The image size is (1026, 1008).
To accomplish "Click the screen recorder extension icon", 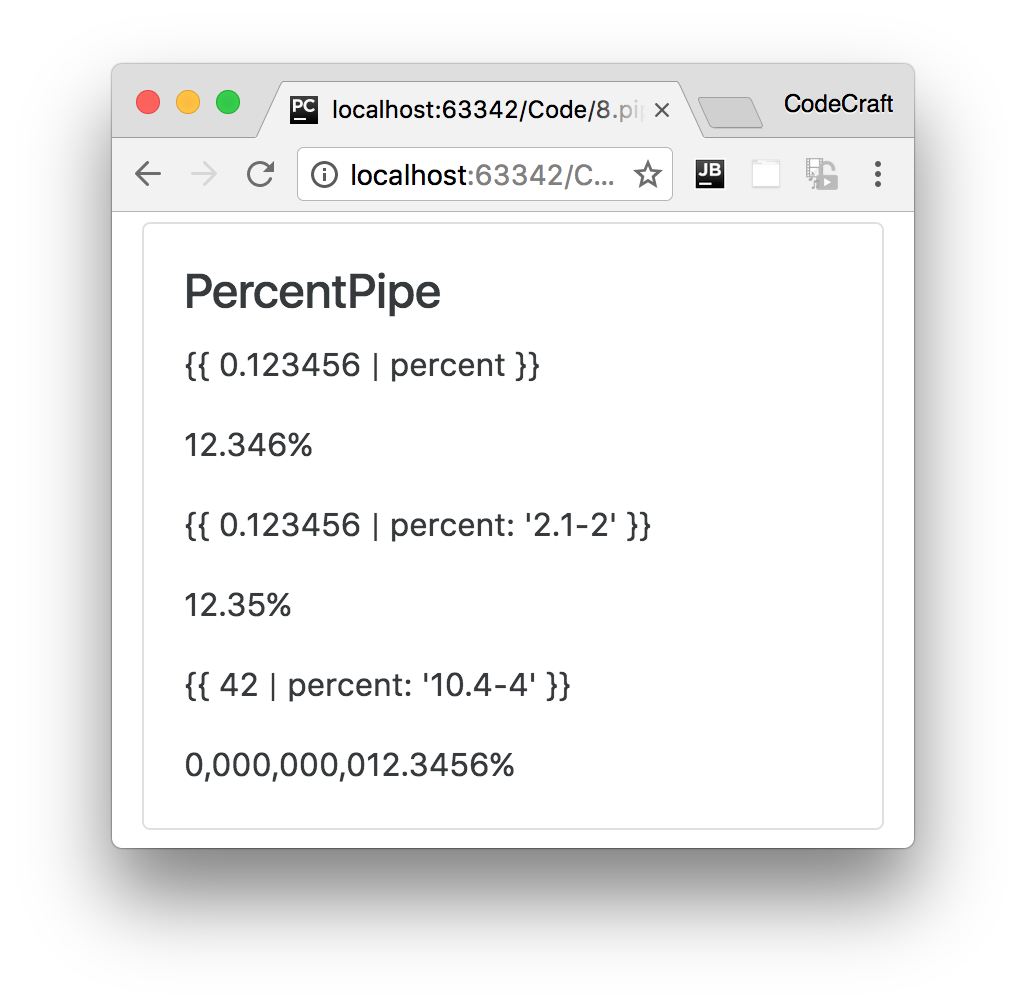I will click(821, 174).
